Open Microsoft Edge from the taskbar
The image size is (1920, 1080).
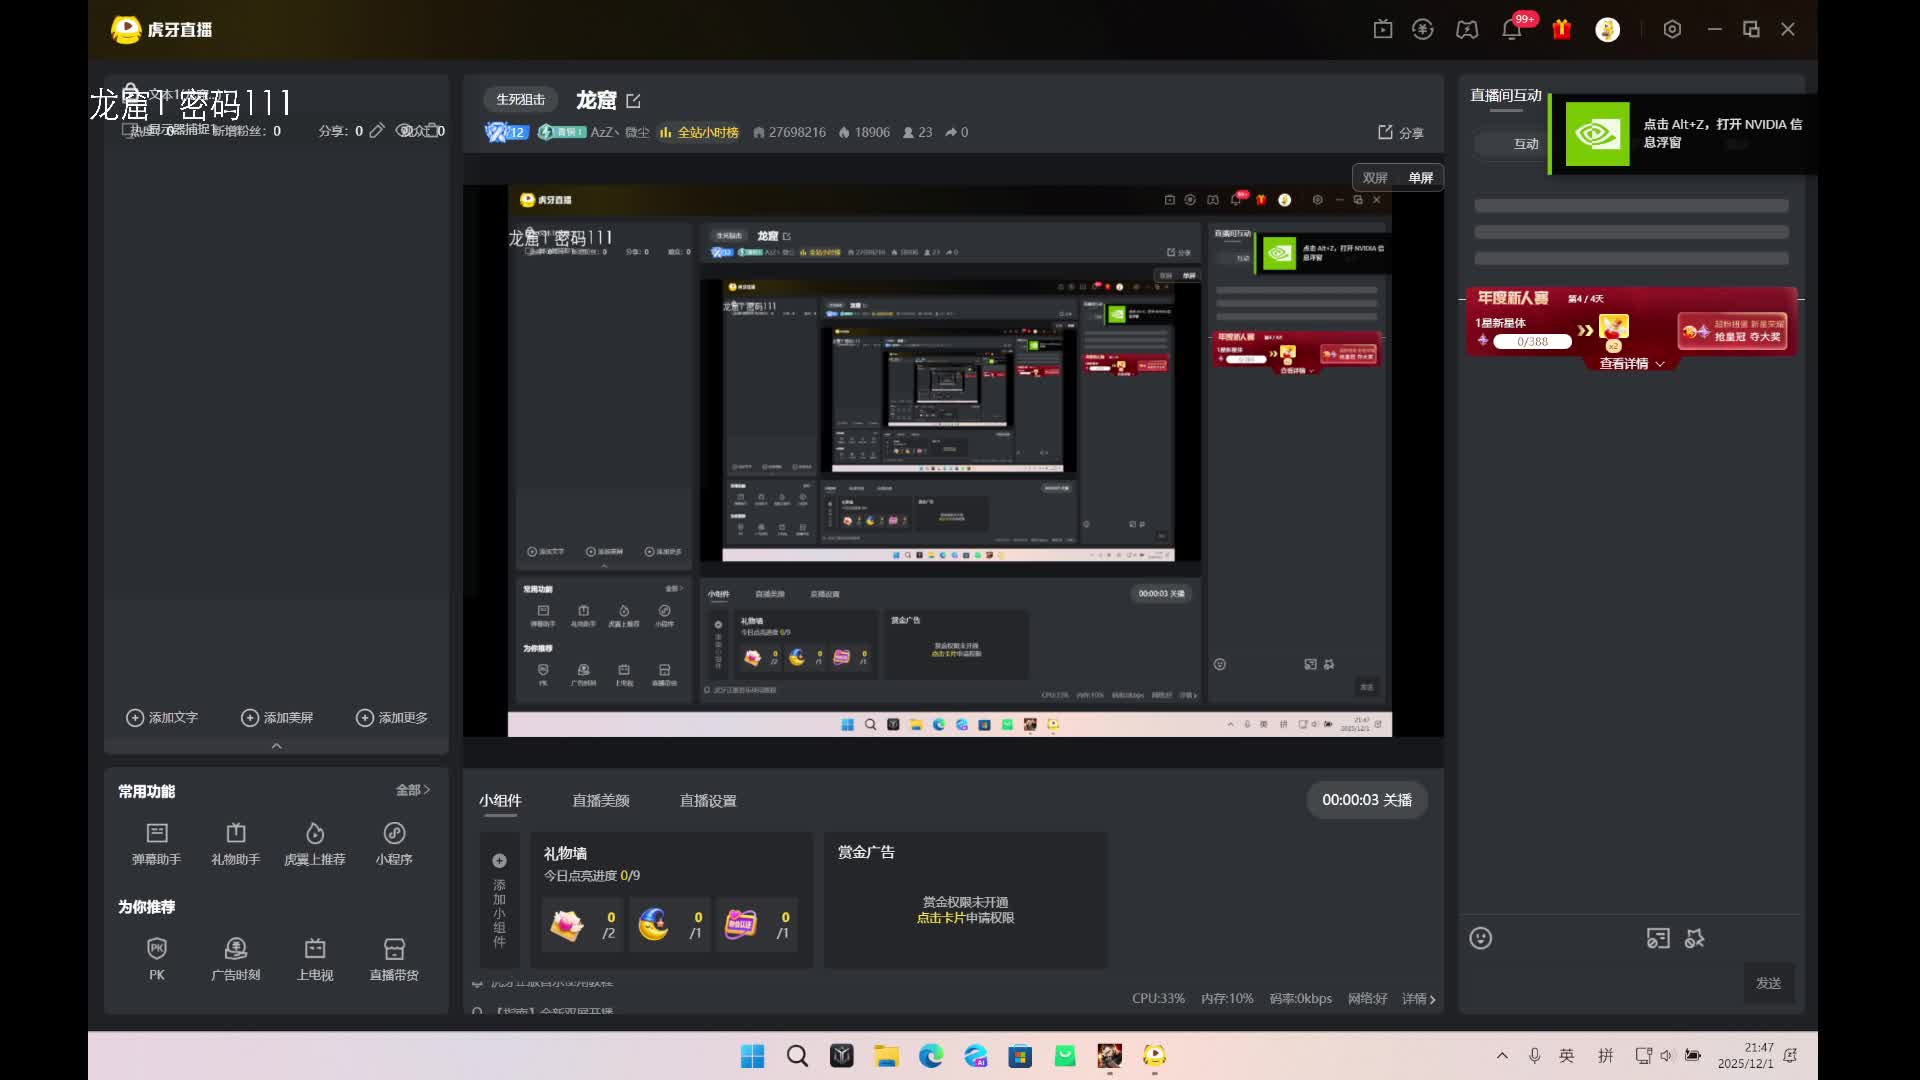[931, 1056]
